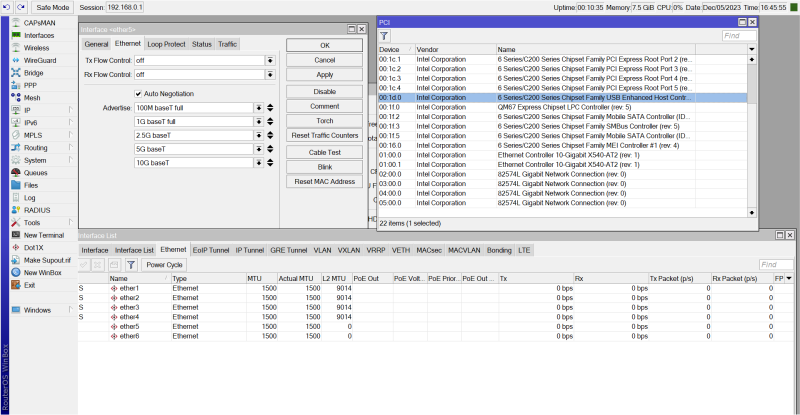This screenshot has width=800, height=415.
Task: Sort the PCI table by Vendor column
Action: pos(455,50)
